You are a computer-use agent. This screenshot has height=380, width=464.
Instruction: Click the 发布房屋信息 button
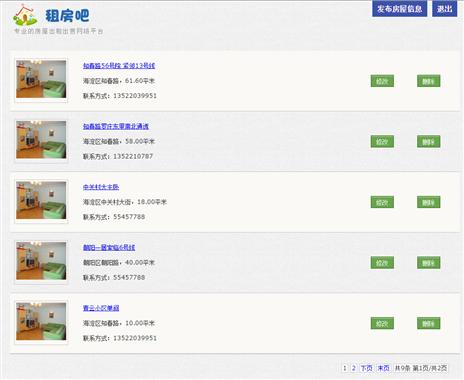point(399,9)
